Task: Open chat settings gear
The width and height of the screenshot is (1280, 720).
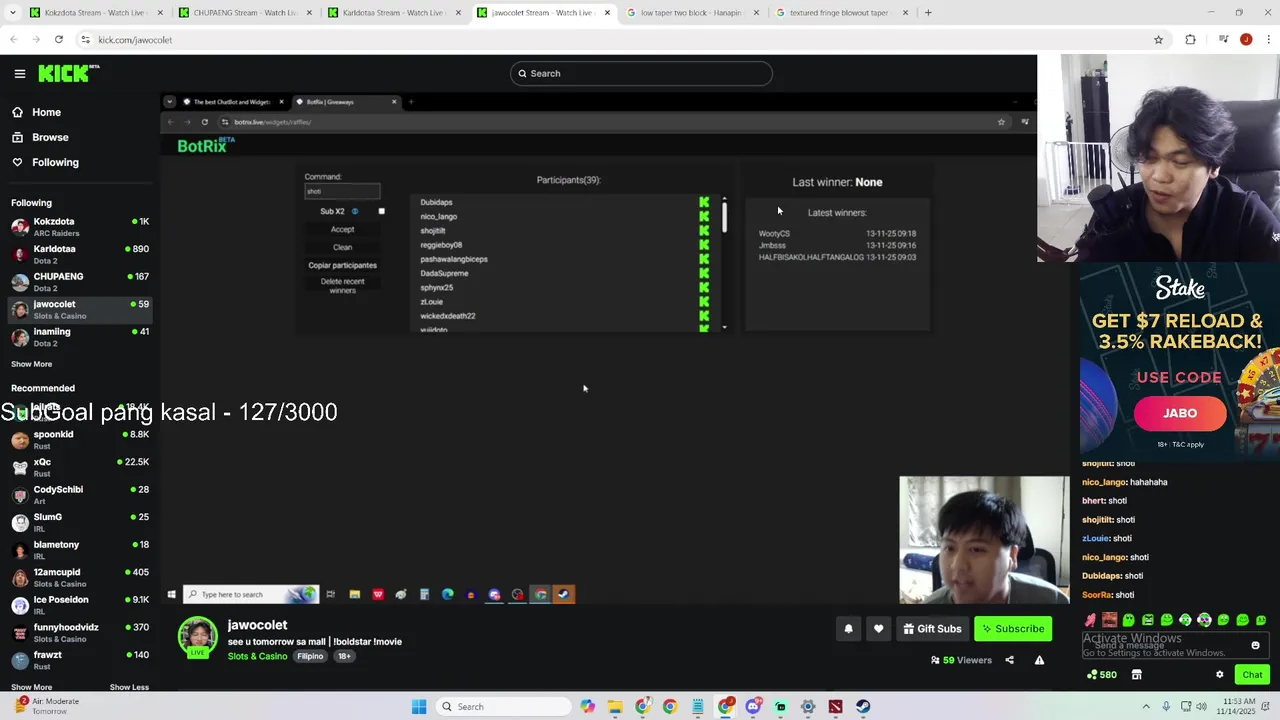Action: pos(1219,675)
